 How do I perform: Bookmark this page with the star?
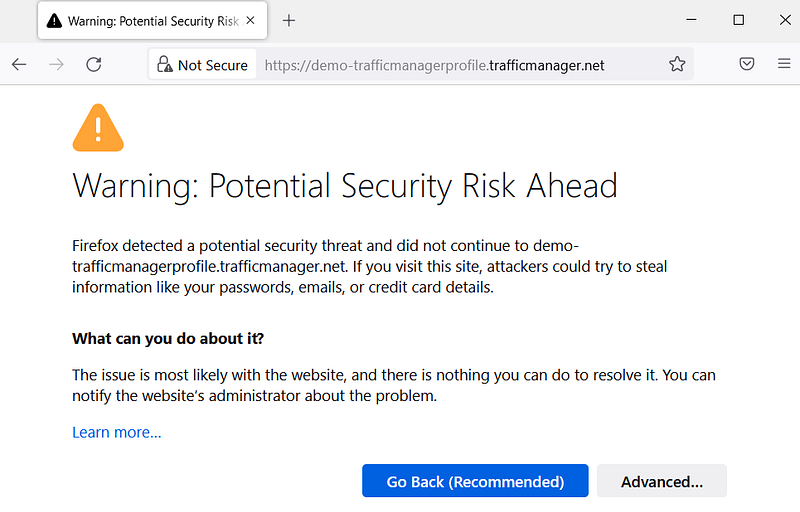(677, 65)
